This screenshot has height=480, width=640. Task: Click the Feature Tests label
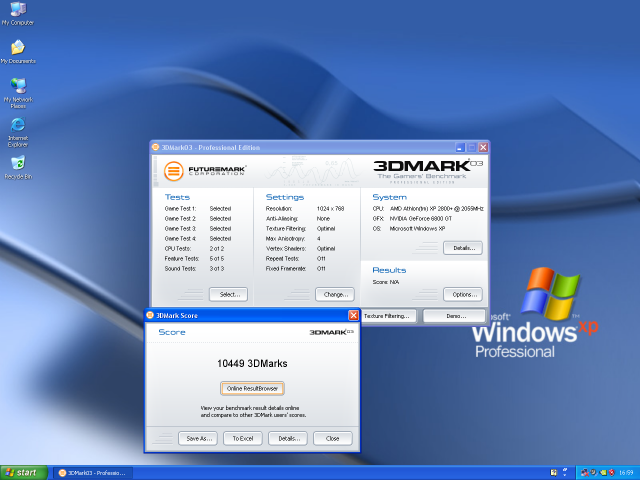182,258
